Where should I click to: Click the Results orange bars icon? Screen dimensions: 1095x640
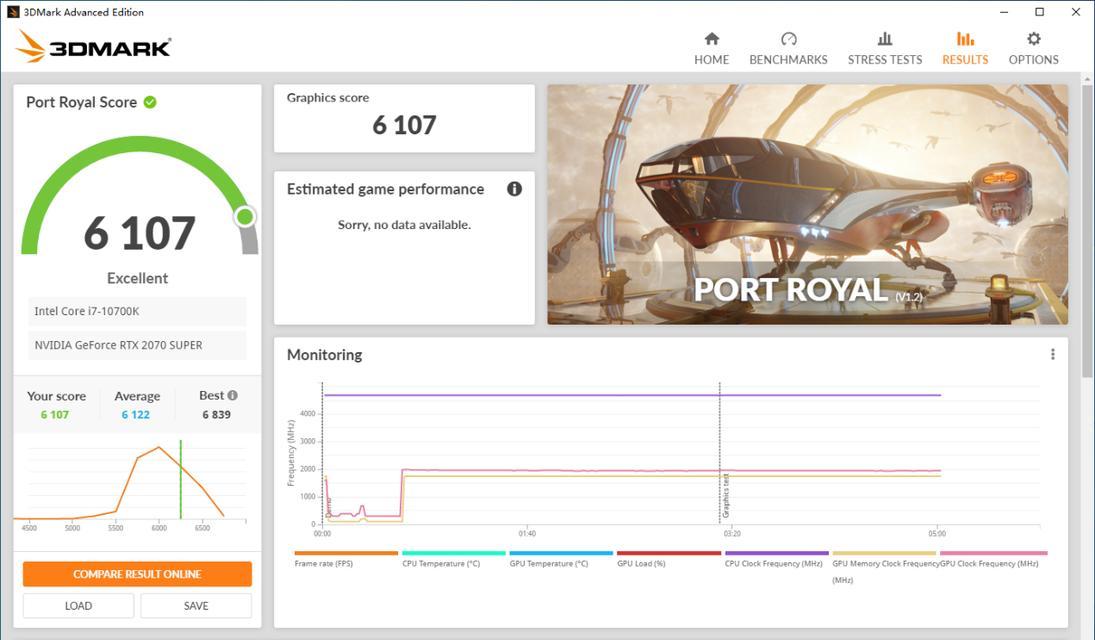965,38
